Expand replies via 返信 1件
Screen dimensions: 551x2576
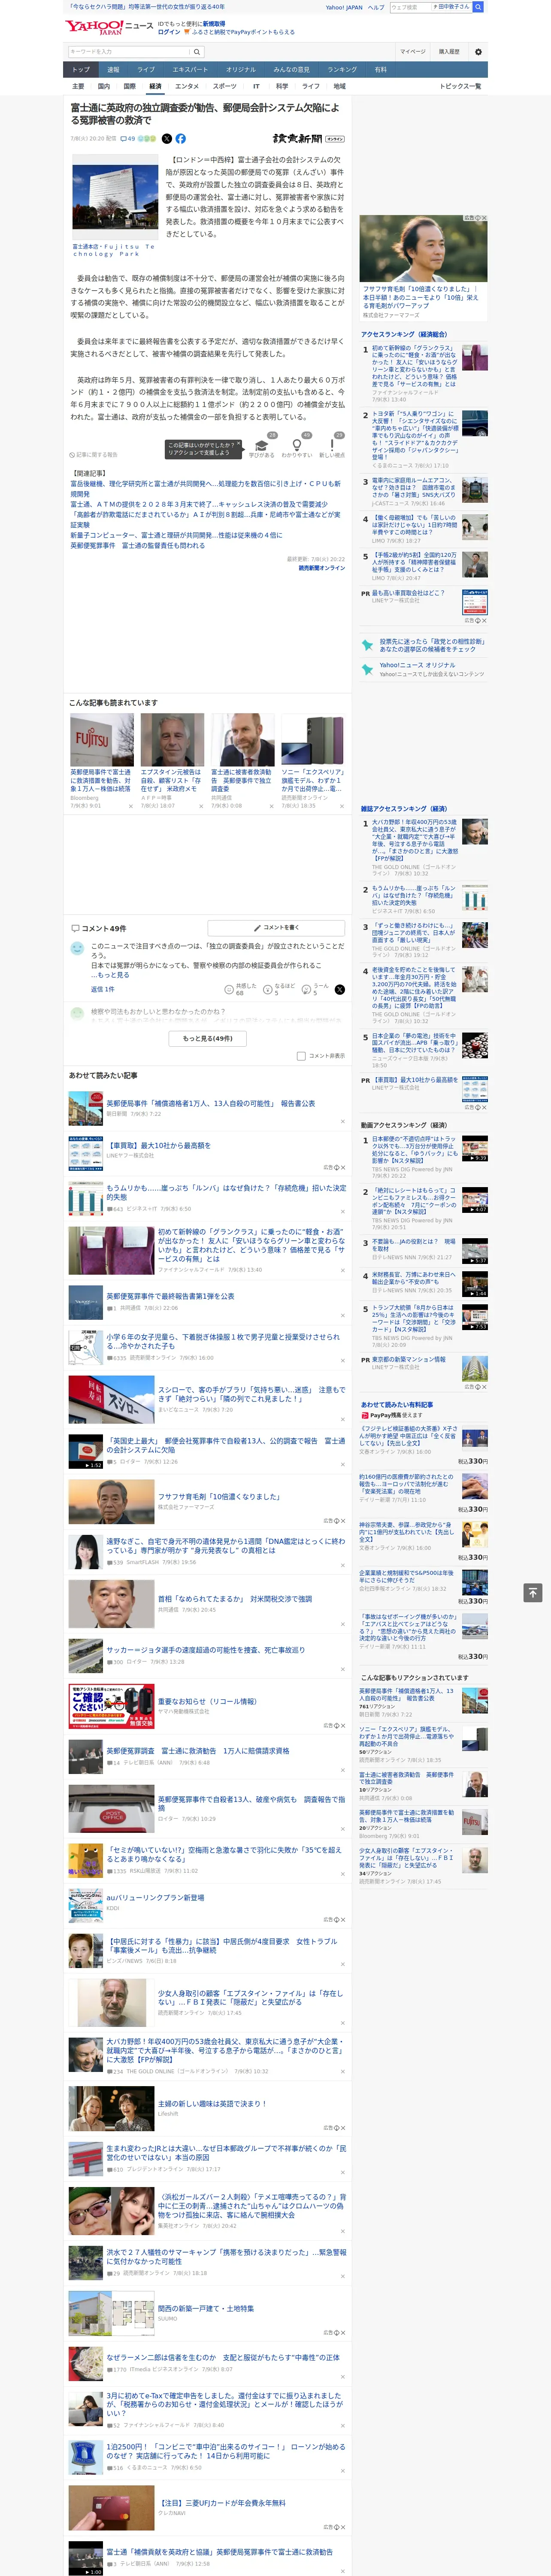click(x=102, y=989)
